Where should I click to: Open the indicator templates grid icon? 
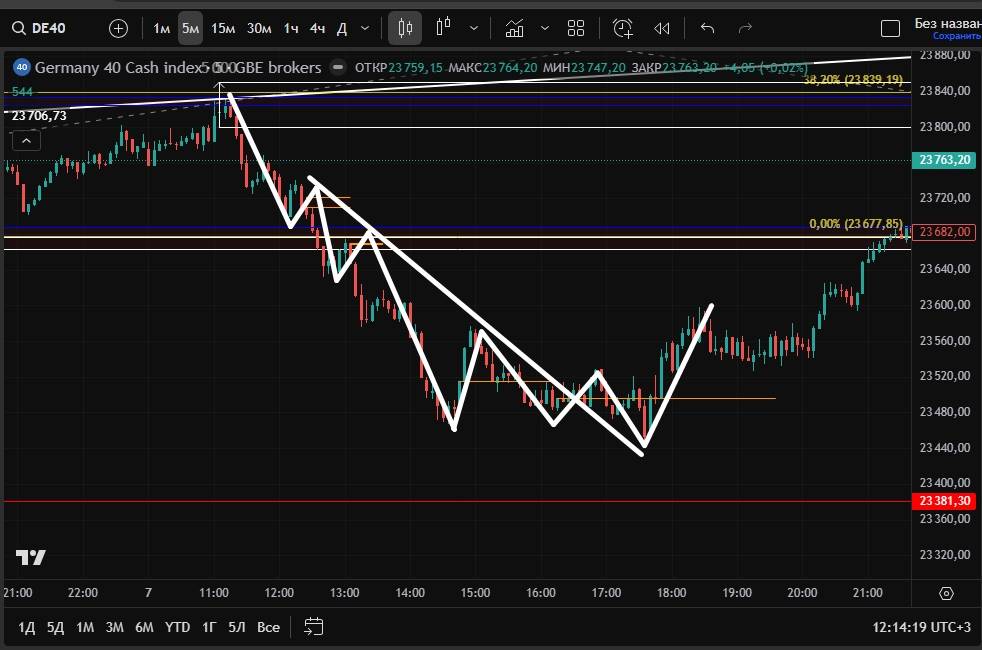coord(576,28)
